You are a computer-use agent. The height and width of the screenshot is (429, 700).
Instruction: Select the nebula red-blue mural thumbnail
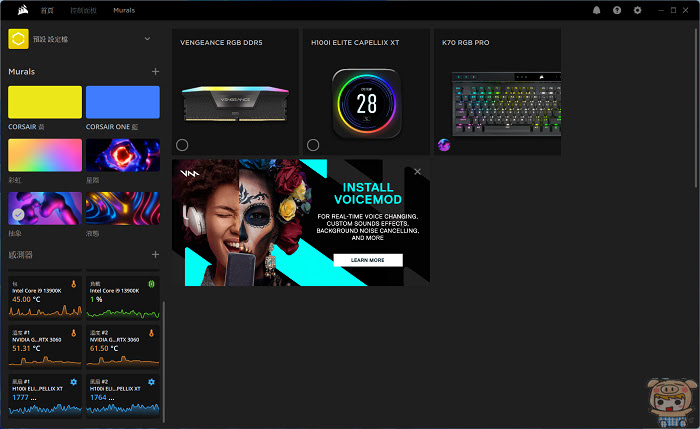123,155
